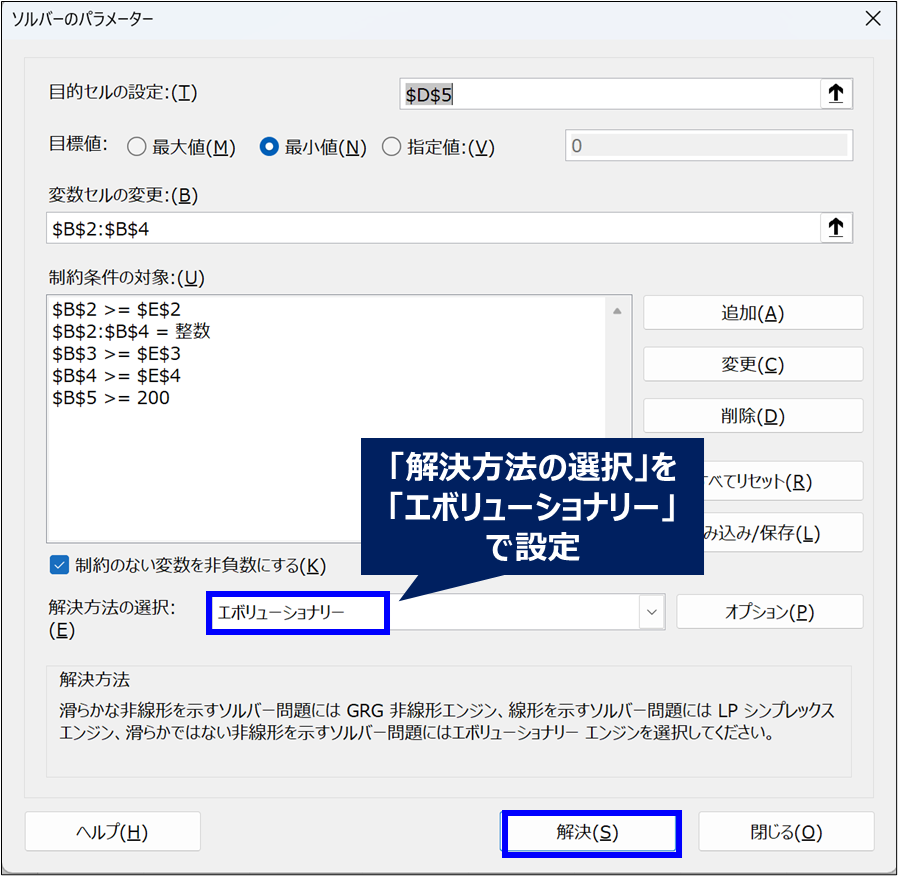
Task: Click the 追加 (Add) constraint button
Action: (752, 313)
